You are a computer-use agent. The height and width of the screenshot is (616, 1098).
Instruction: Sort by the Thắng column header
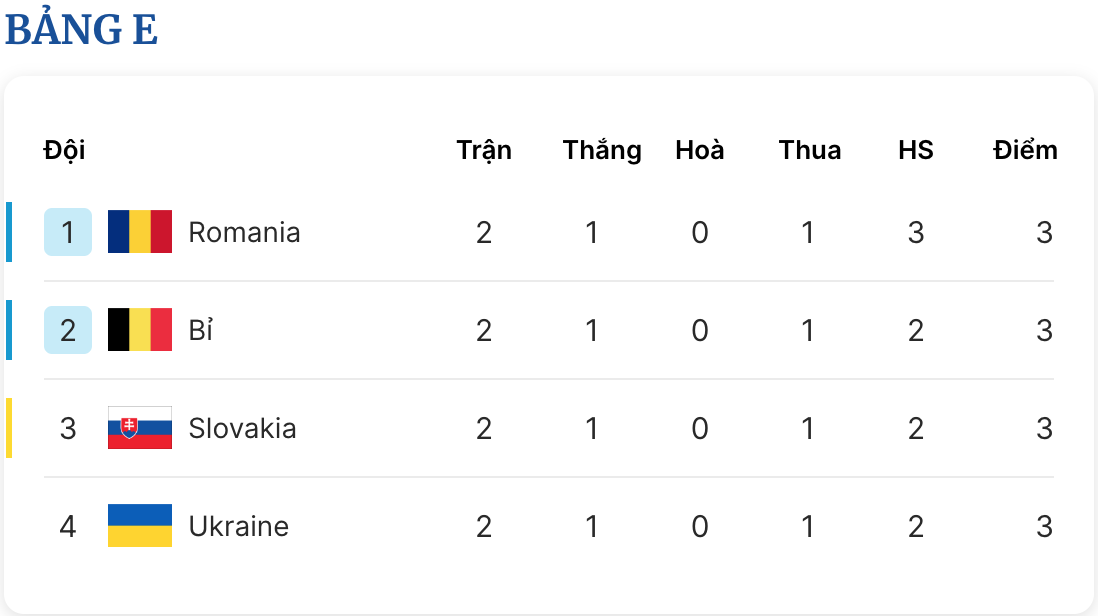(602, 150)
